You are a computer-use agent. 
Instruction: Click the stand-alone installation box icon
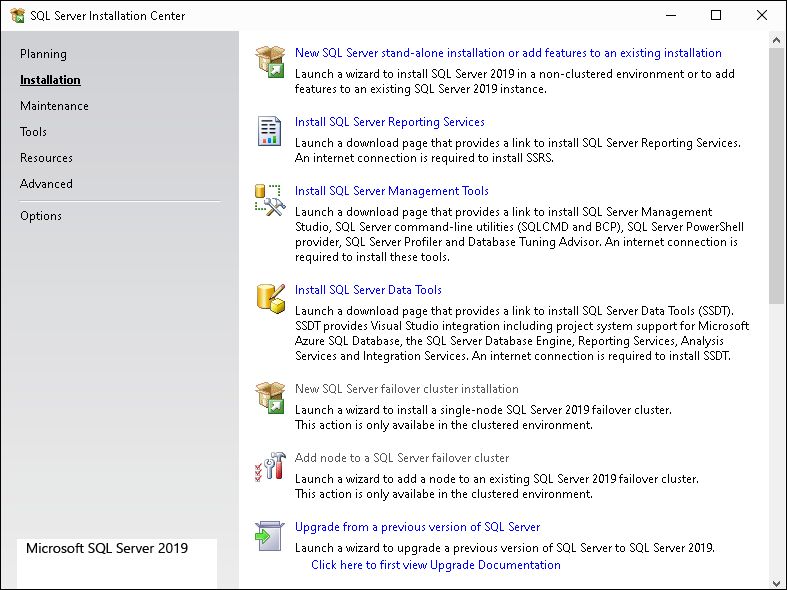(270, 62)
